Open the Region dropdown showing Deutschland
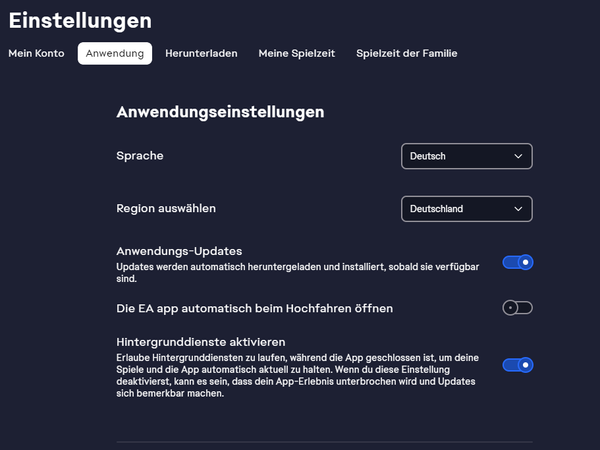600x450 pixels. [x=467, y=209]
